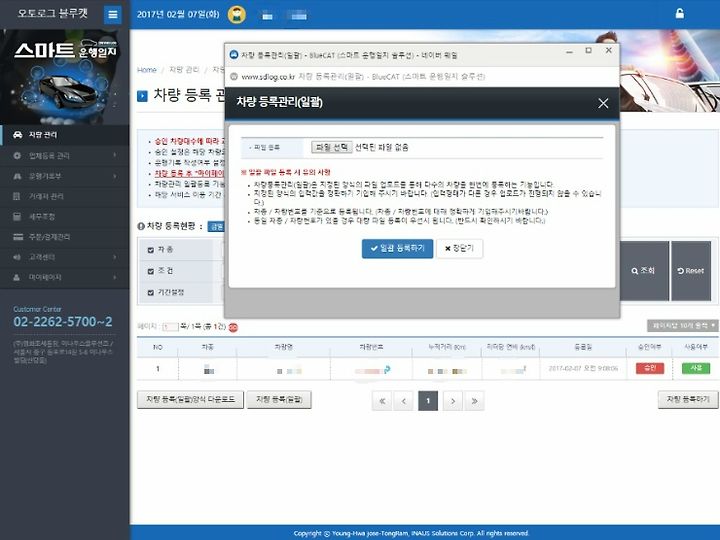Click the calculator icon beside 세무조정
Screen dimensions: 720x540
pos(17,216)
